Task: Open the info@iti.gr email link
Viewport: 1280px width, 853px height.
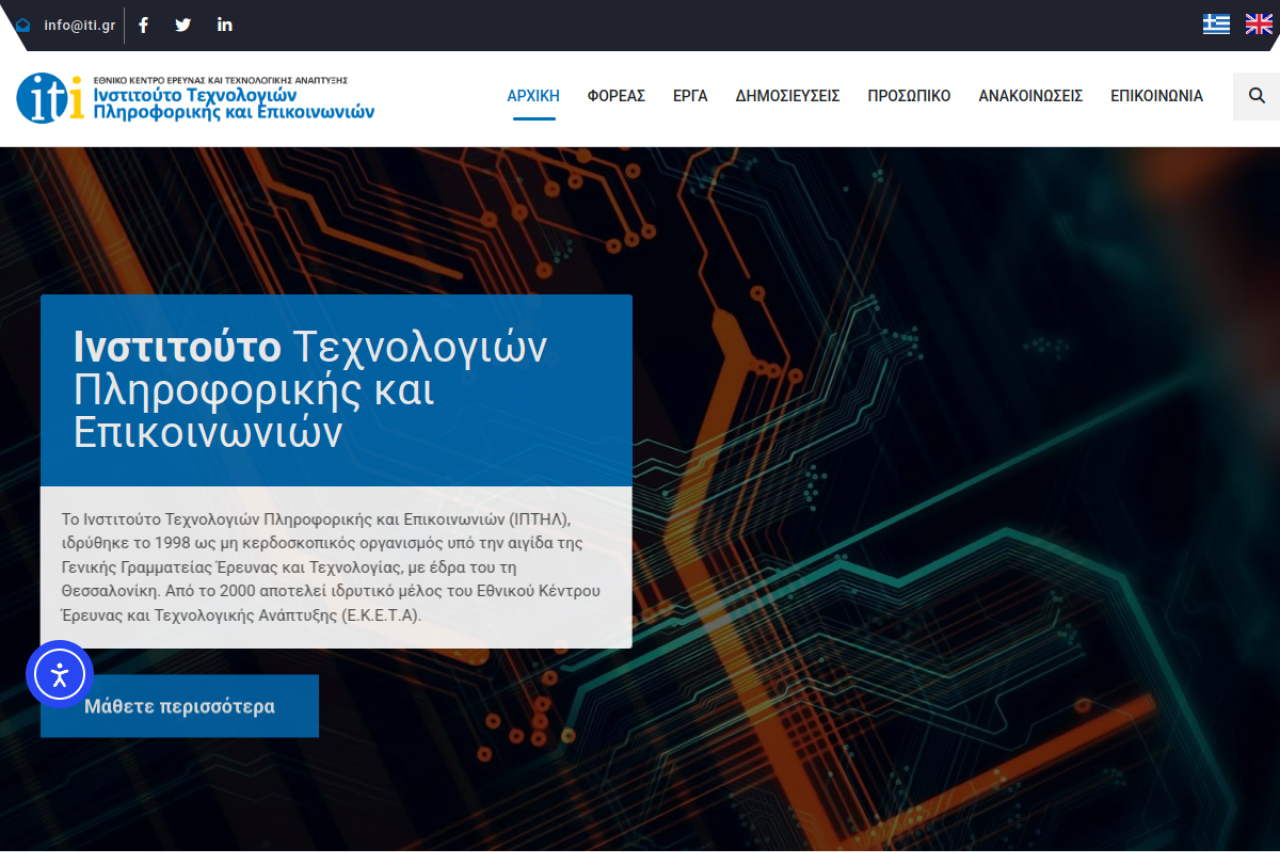Action: 79,25
